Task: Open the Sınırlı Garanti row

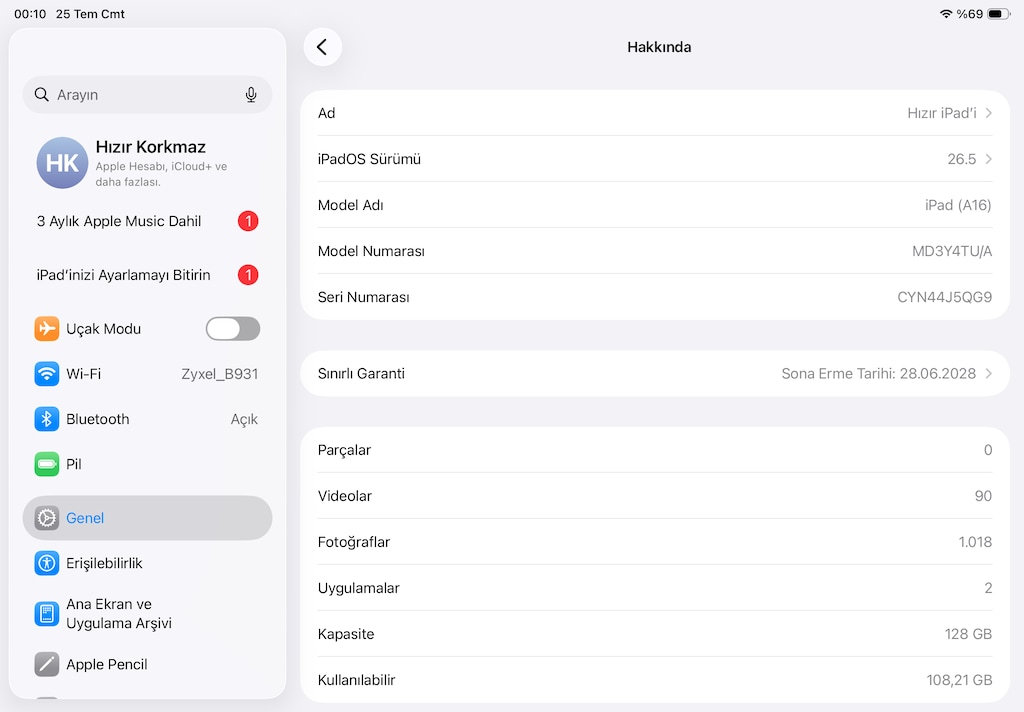Action: point(655,374)
